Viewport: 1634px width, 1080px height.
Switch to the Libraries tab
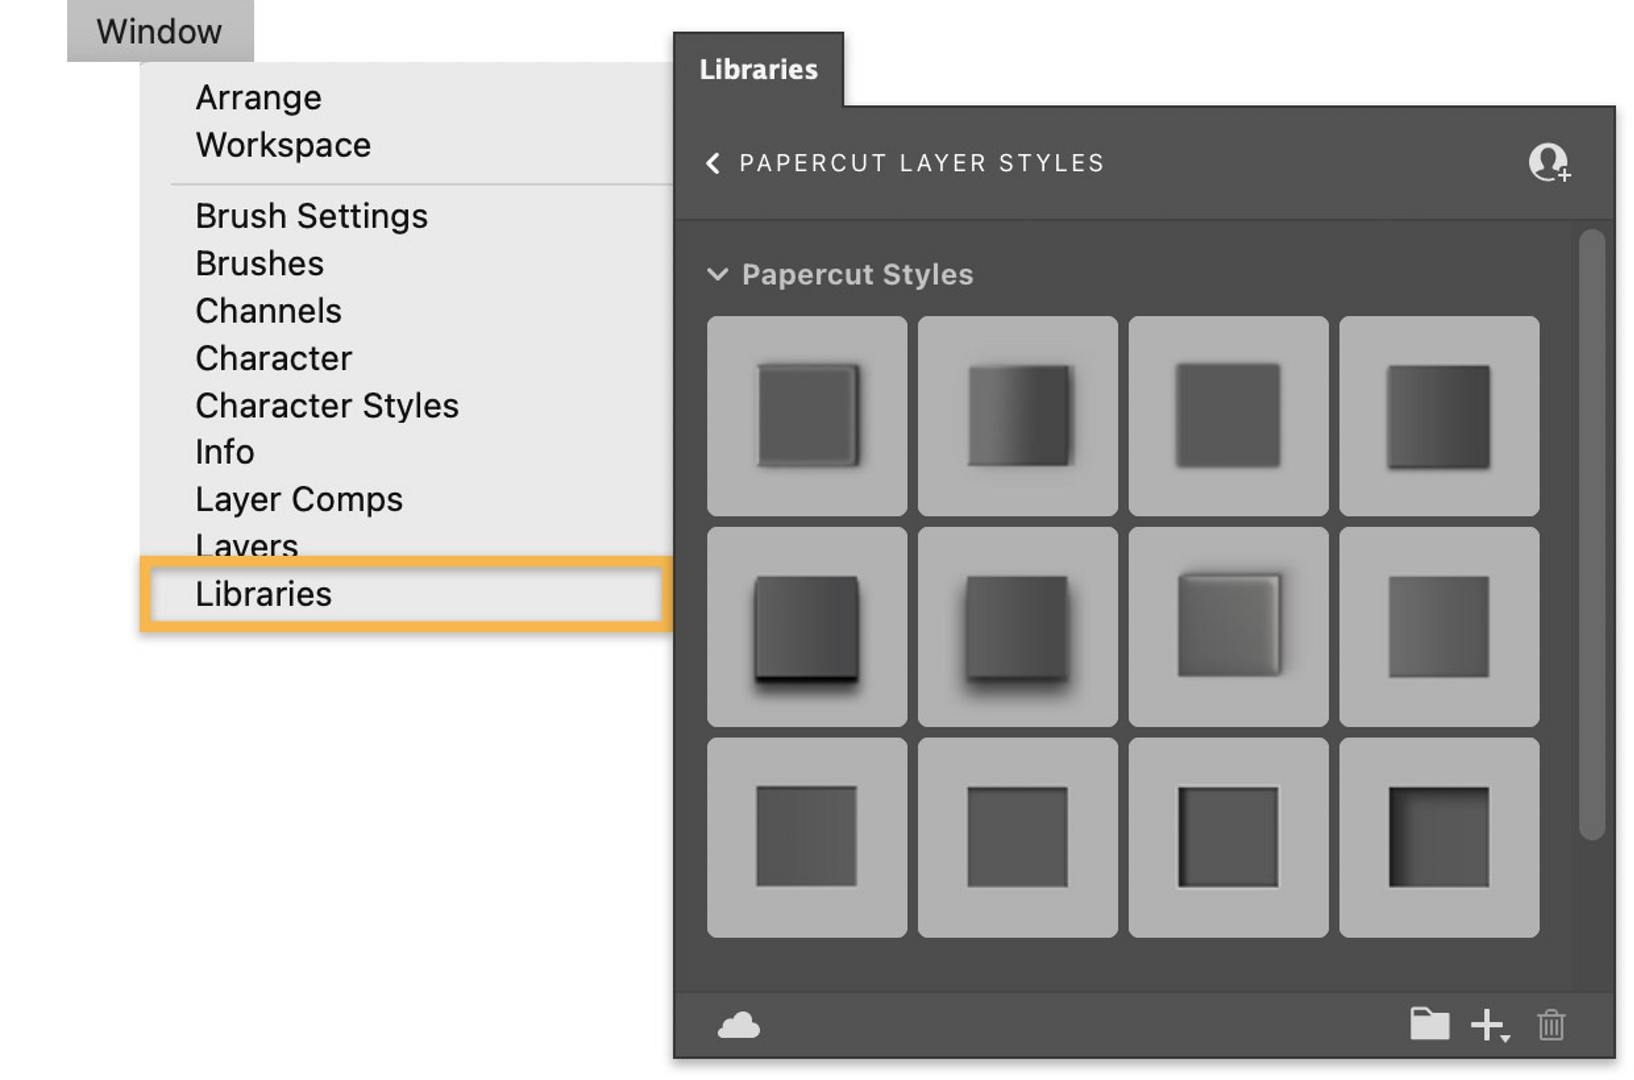[758, 70]
